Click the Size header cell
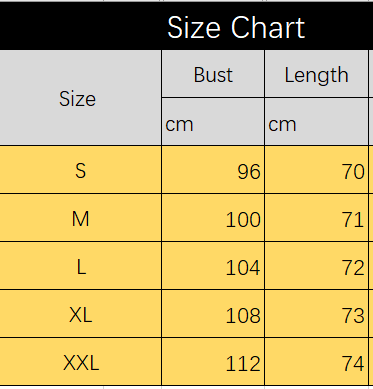The image size is (373, 389). tap(81, 98)
